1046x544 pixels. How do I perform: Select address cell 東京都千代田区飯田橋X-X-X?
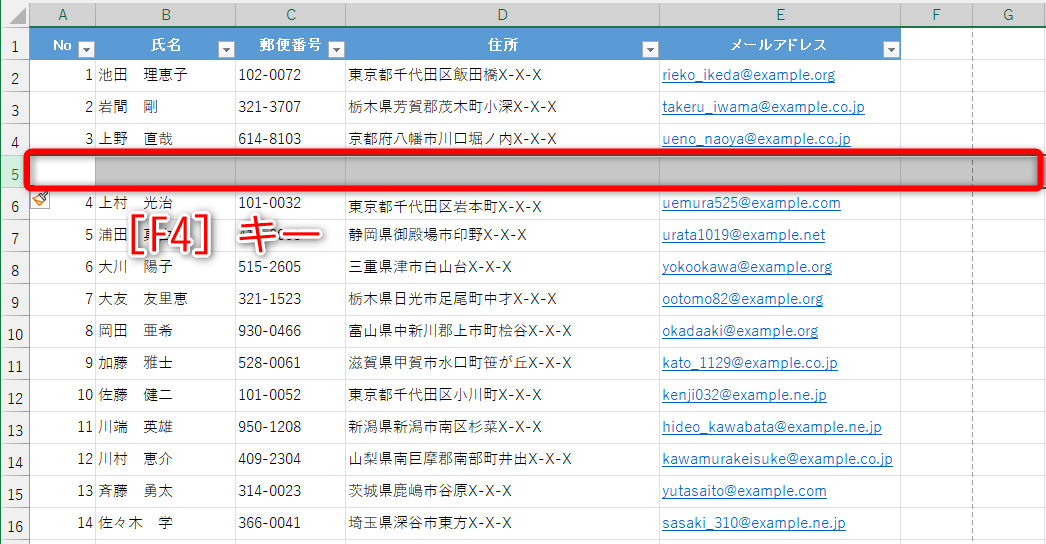(502, 75)
